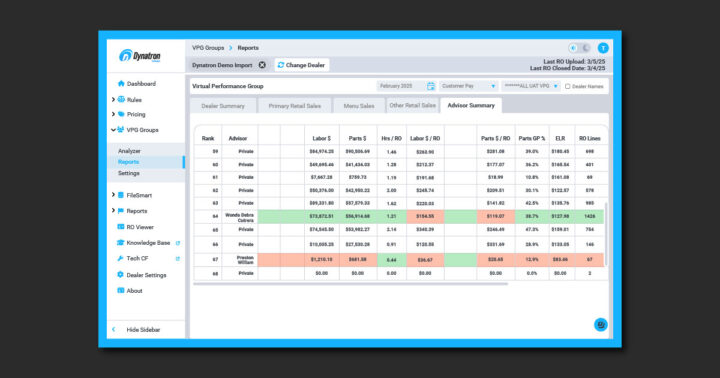
Task: Click the Dynatron logo
Action: click(x=140, y=56)
